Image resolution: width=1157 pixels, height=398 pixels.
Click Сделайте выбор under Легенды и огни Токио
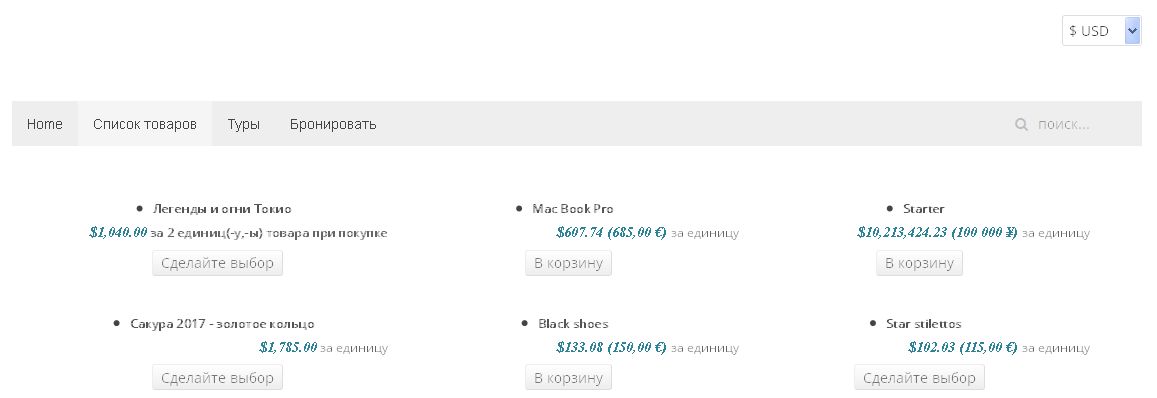(x=218, y=263)
